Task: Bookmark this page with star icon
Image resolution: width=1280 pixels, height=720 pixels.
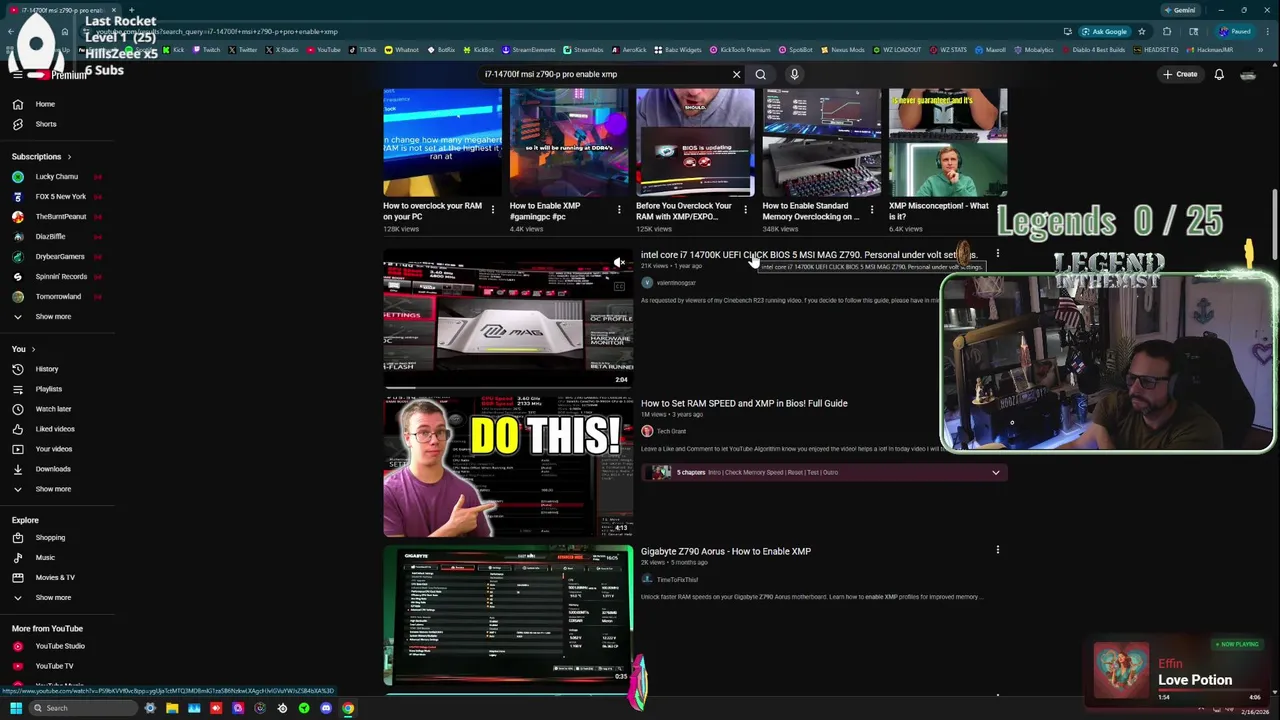Action: tap(1141, 31)
